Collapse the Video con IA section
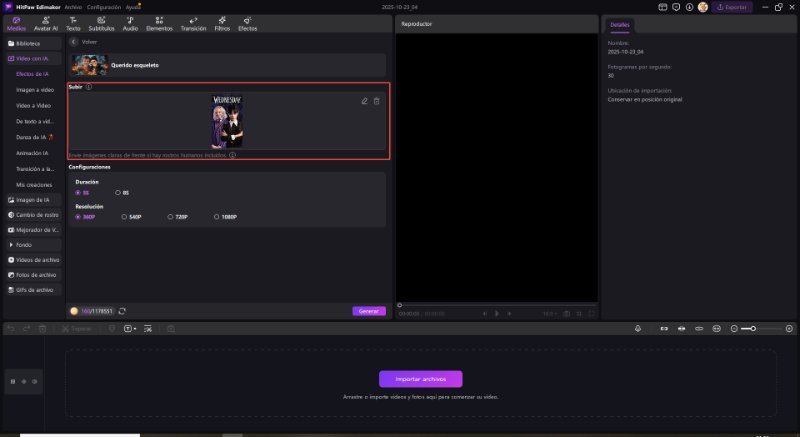Screen dimensions: 800x437 tap(34, 59)
